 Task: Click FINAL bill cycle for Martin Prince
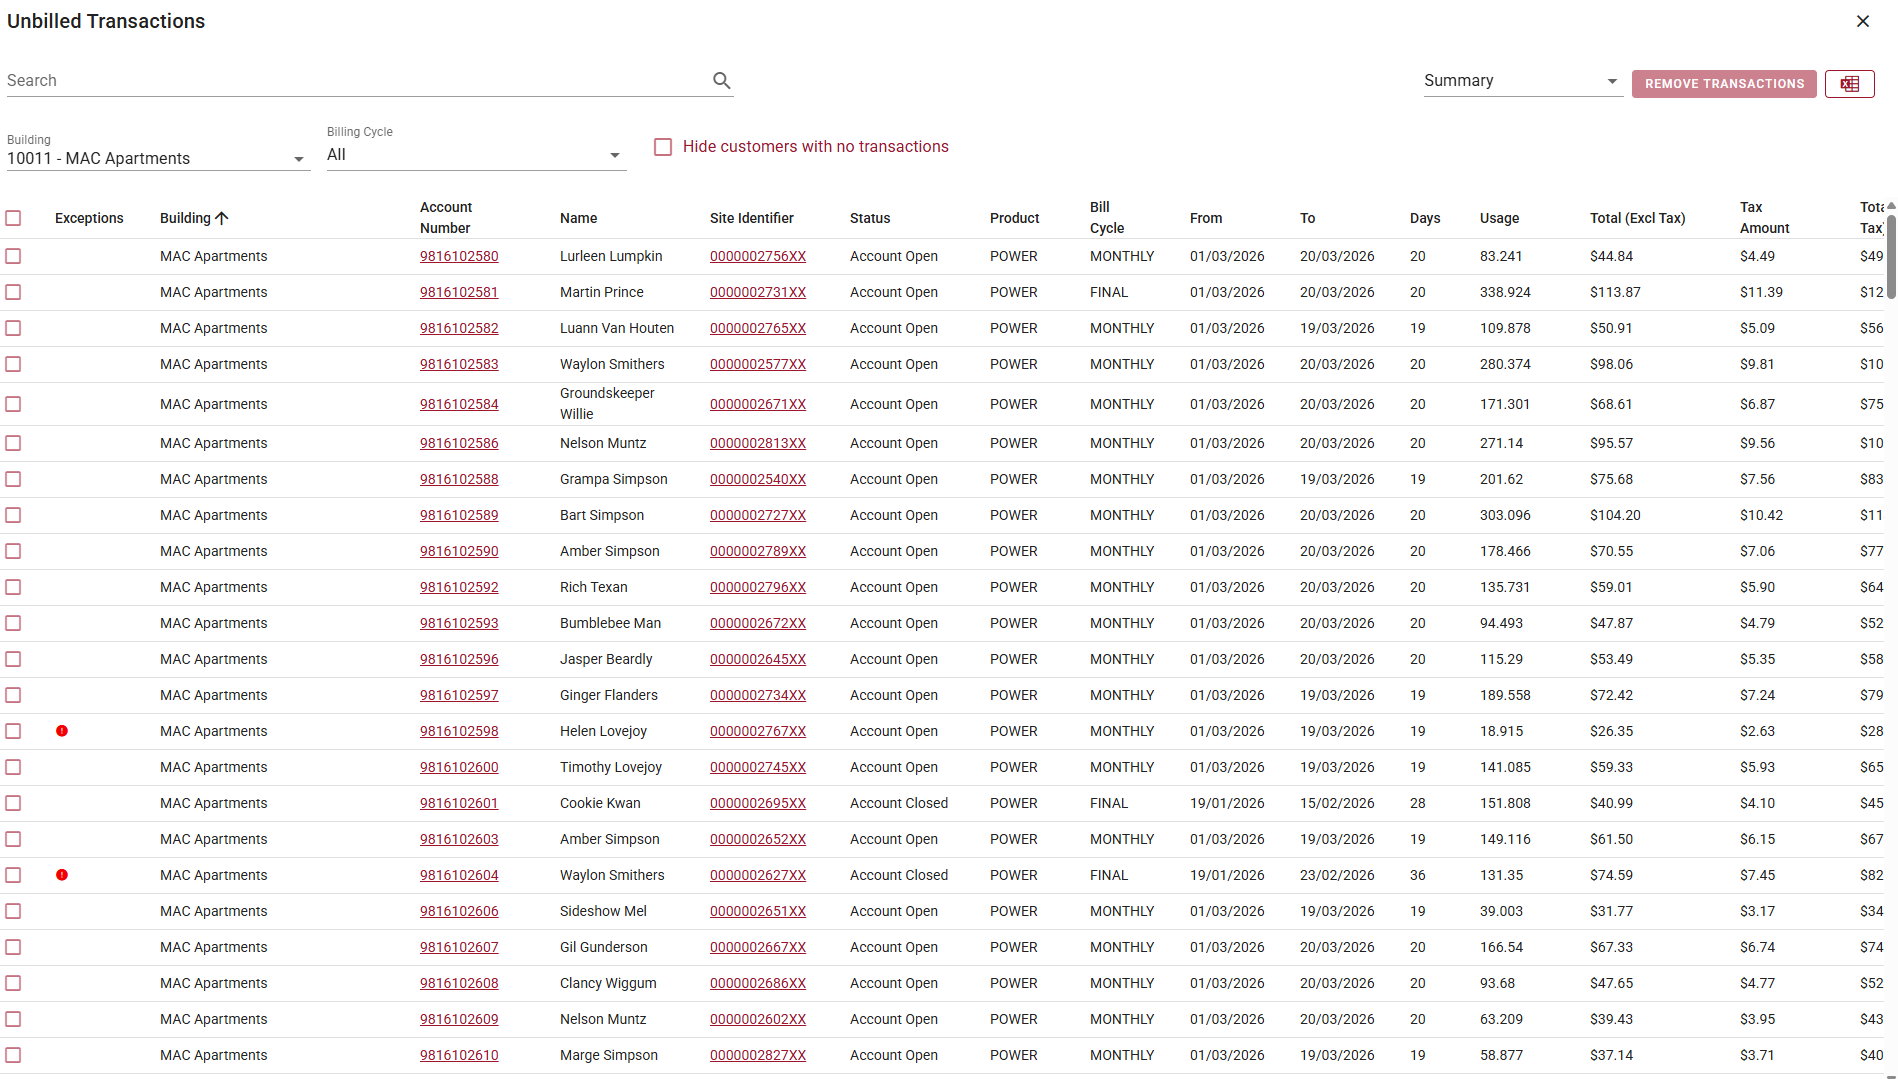1109,292
